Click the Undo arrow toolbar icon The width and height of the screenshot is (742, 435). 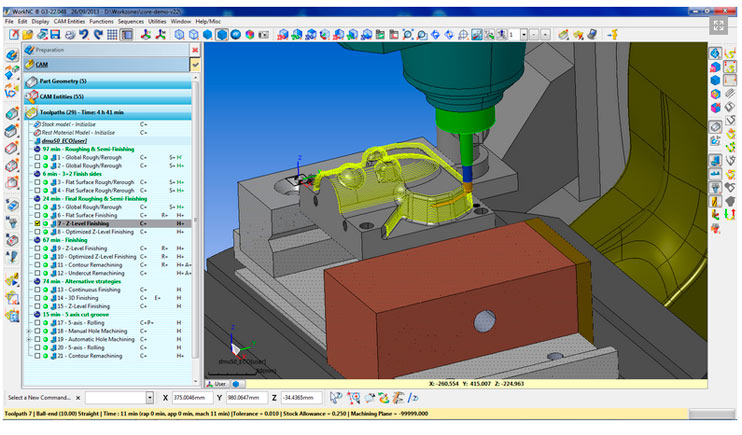click(x=84, y=34)
